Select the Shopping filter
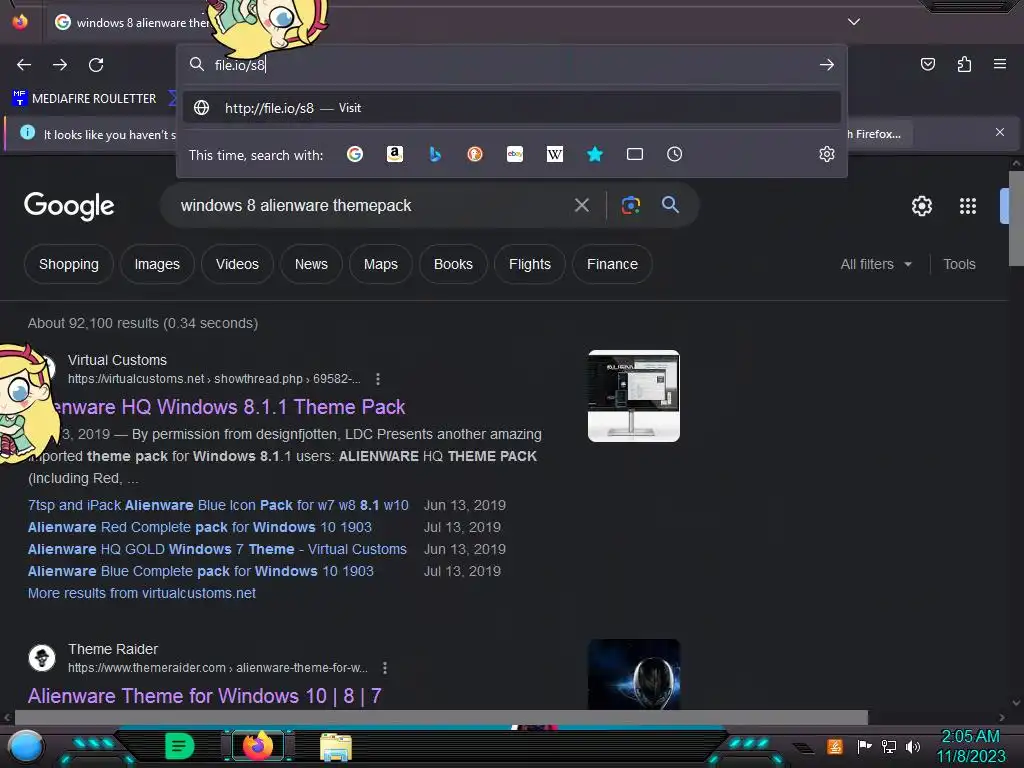This screenshot has height=768, width=1024. click(x=69, y=264)
